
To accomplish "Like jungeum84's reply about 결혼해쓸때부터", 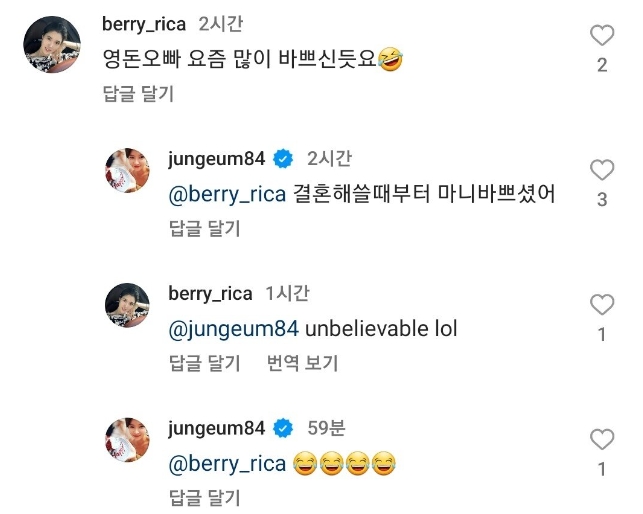I will tap(601, 170).
